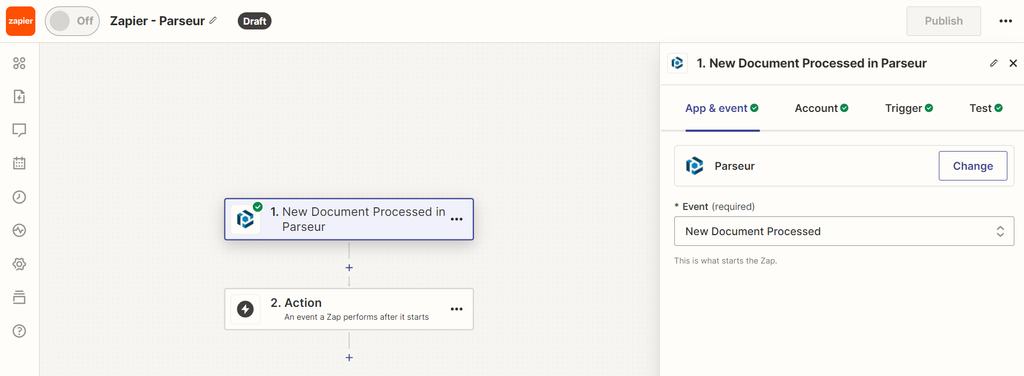Open the comments sidebar icon
The height and width of the screenshot is (376, 1024).
coord(19,130)
